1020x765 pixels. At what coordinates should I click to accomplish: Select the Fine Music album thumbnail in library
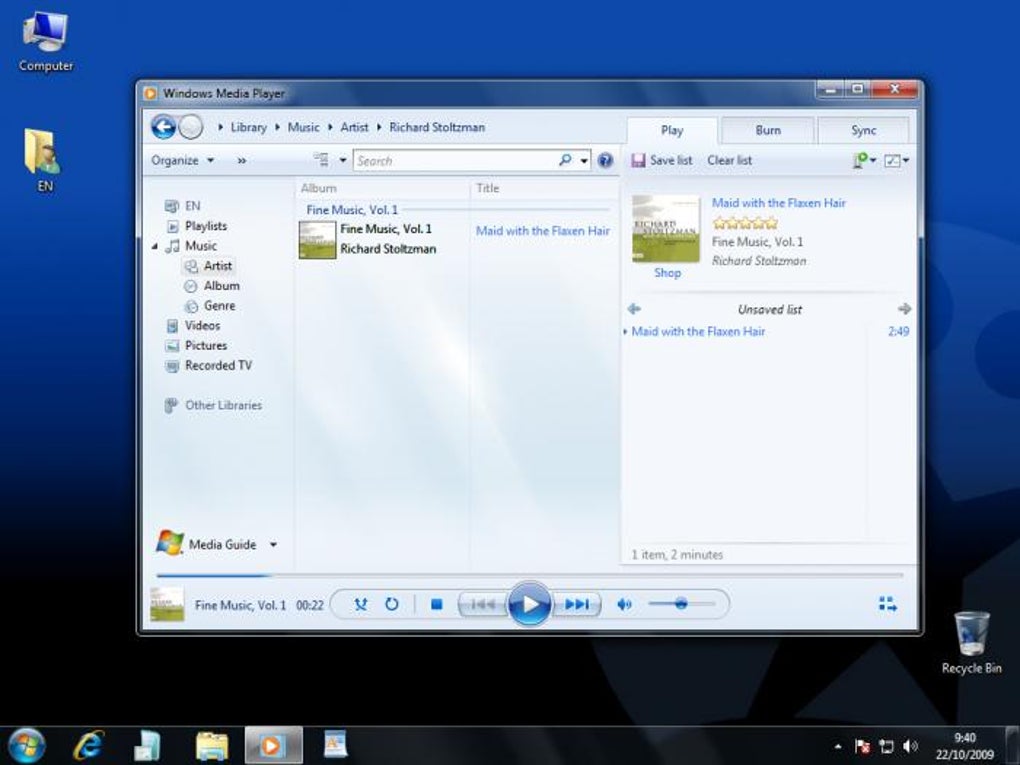click(317, 240)
